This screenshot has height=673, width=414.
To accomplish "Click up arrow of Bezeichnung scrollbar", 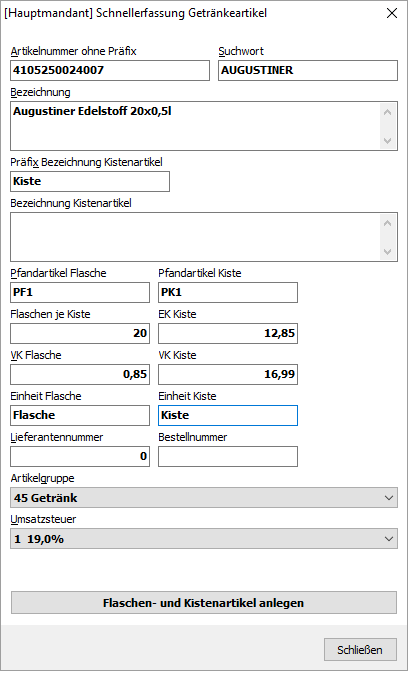I will coord(387,112).
